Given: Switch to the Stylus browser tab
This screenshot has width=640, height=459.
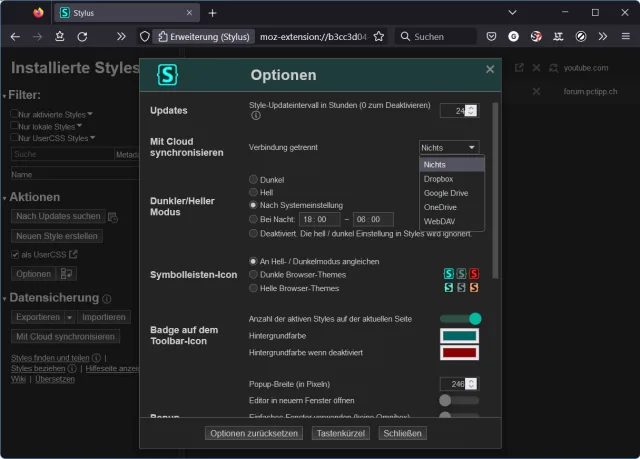Looking at the screenshot, I should [120, 13].
